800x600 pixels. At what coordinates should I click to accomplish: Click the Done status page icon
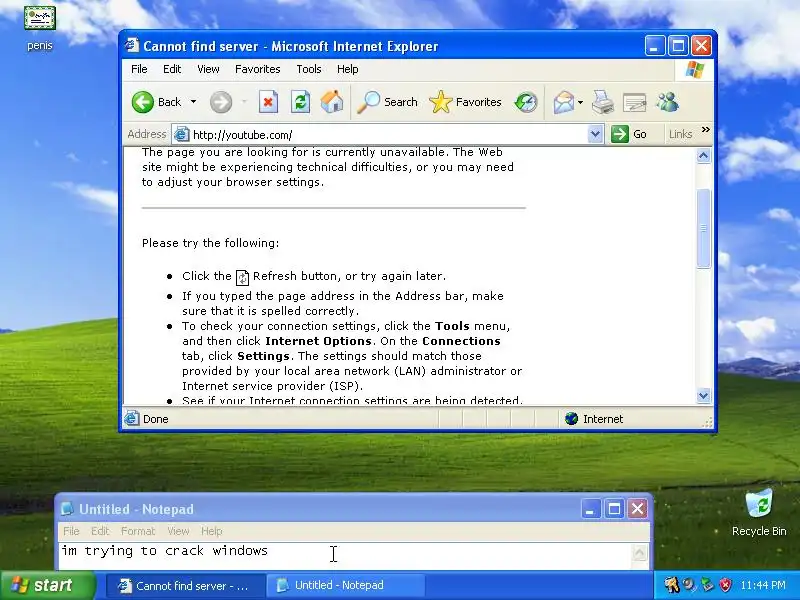(x=132, y=418)
